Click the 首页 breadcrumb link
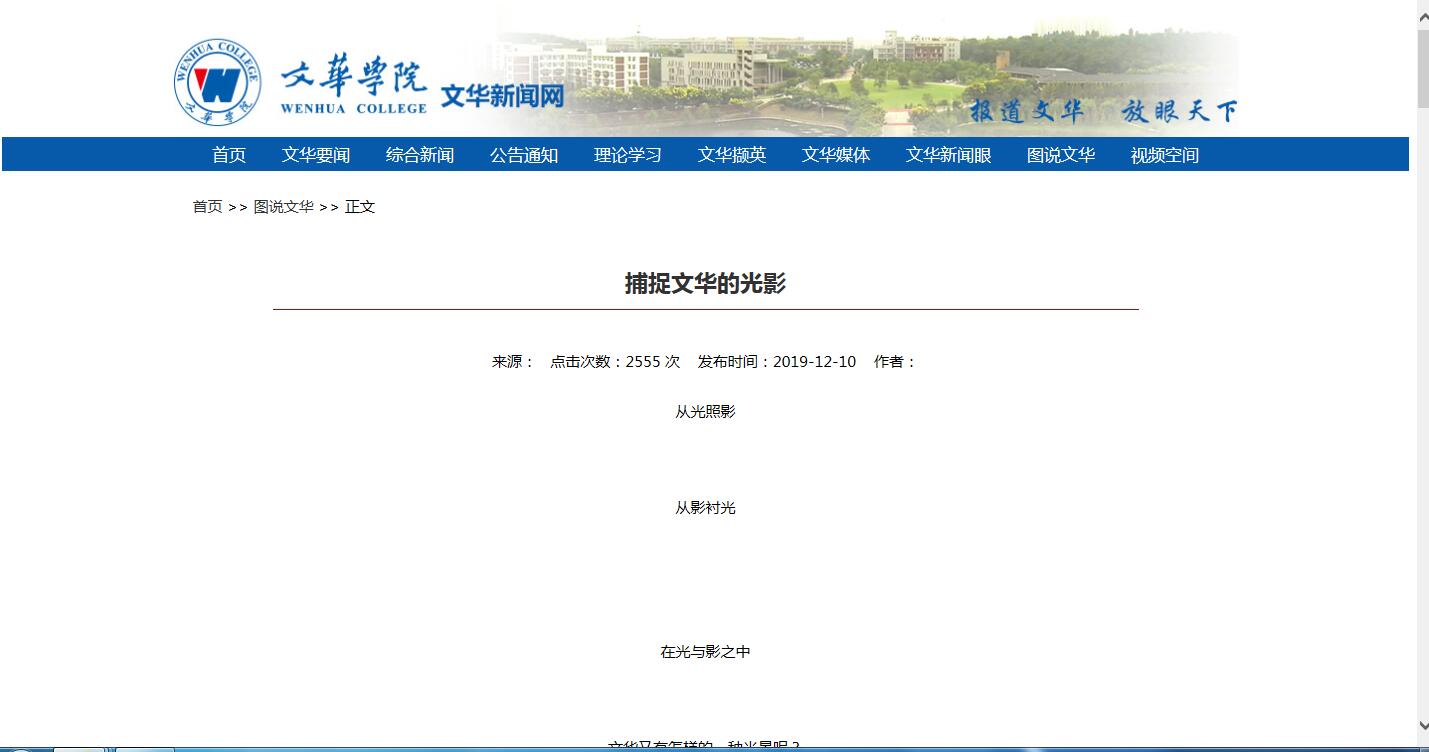1429x752 pixels. (208, 207)
